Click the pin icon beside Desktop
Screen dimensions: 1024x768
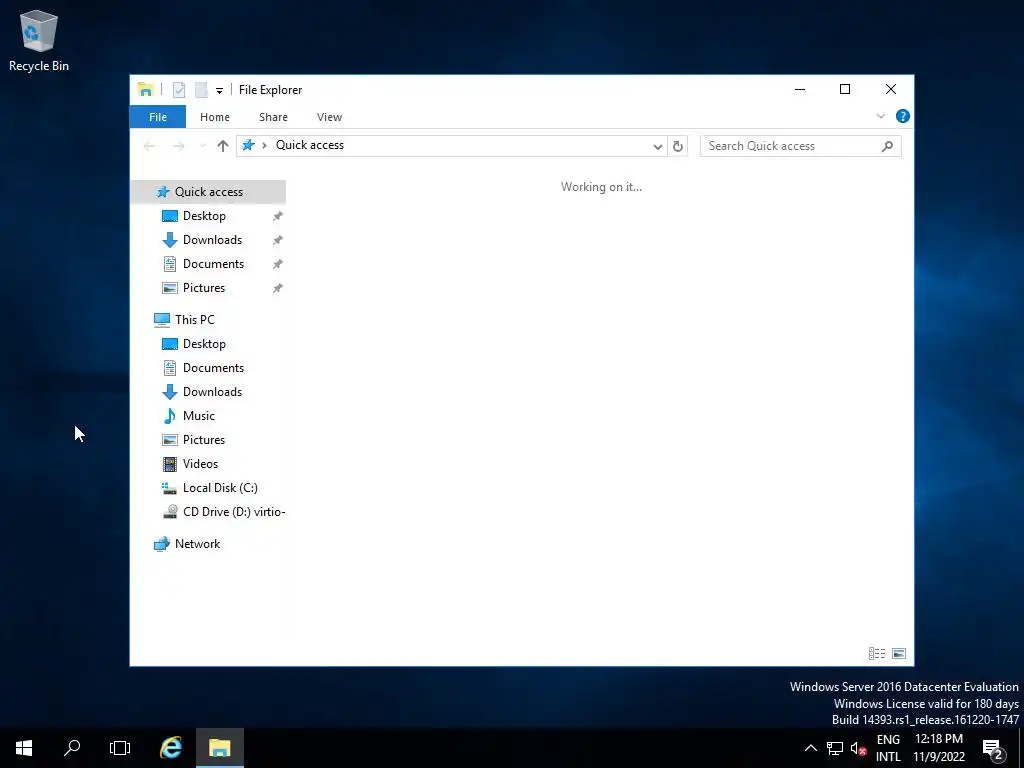coord(278,216)
